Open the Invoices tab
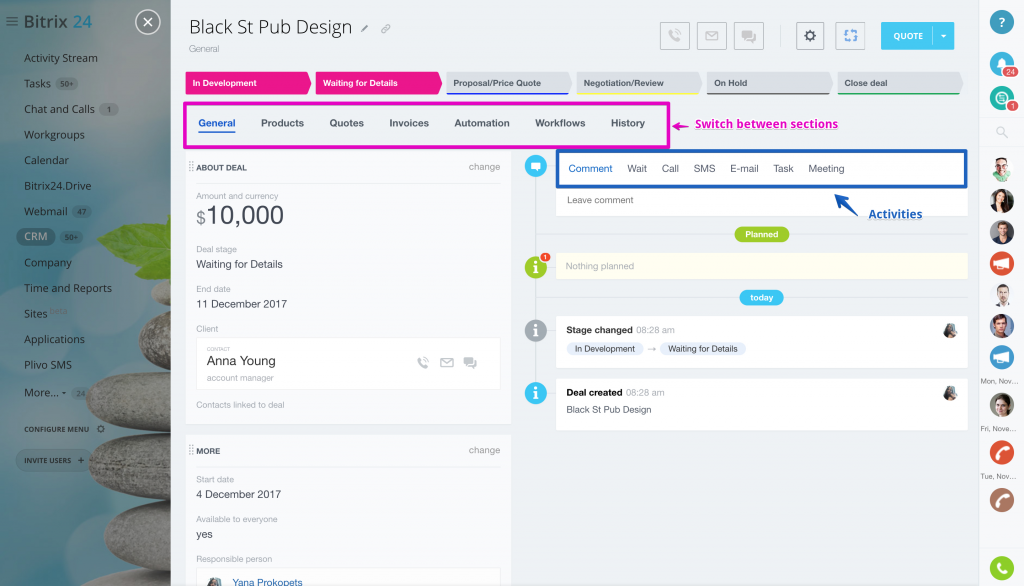The height and width of the screenshot is (586, 1024). [409, 123]
